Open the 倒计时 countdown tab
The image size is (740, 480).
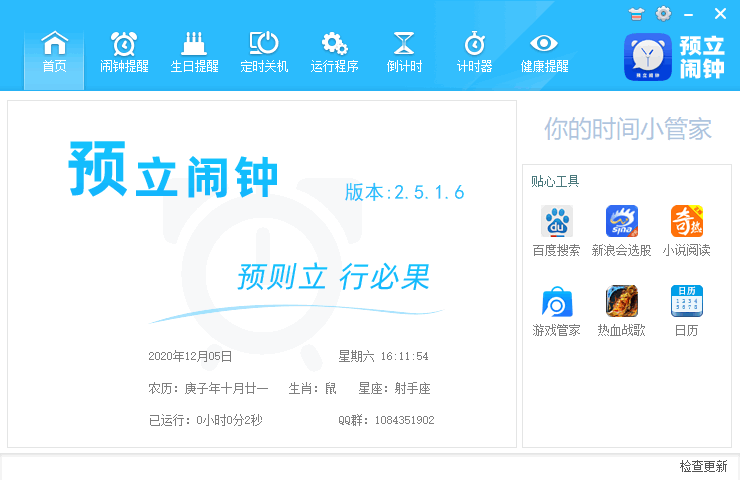(x=404, y=53)
